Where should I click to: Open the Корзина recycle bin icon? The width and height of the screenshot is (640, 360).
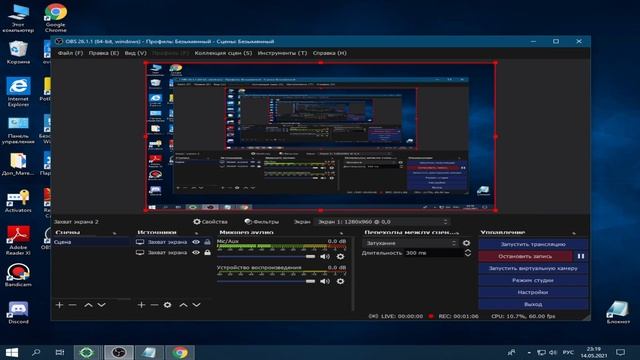18,52
